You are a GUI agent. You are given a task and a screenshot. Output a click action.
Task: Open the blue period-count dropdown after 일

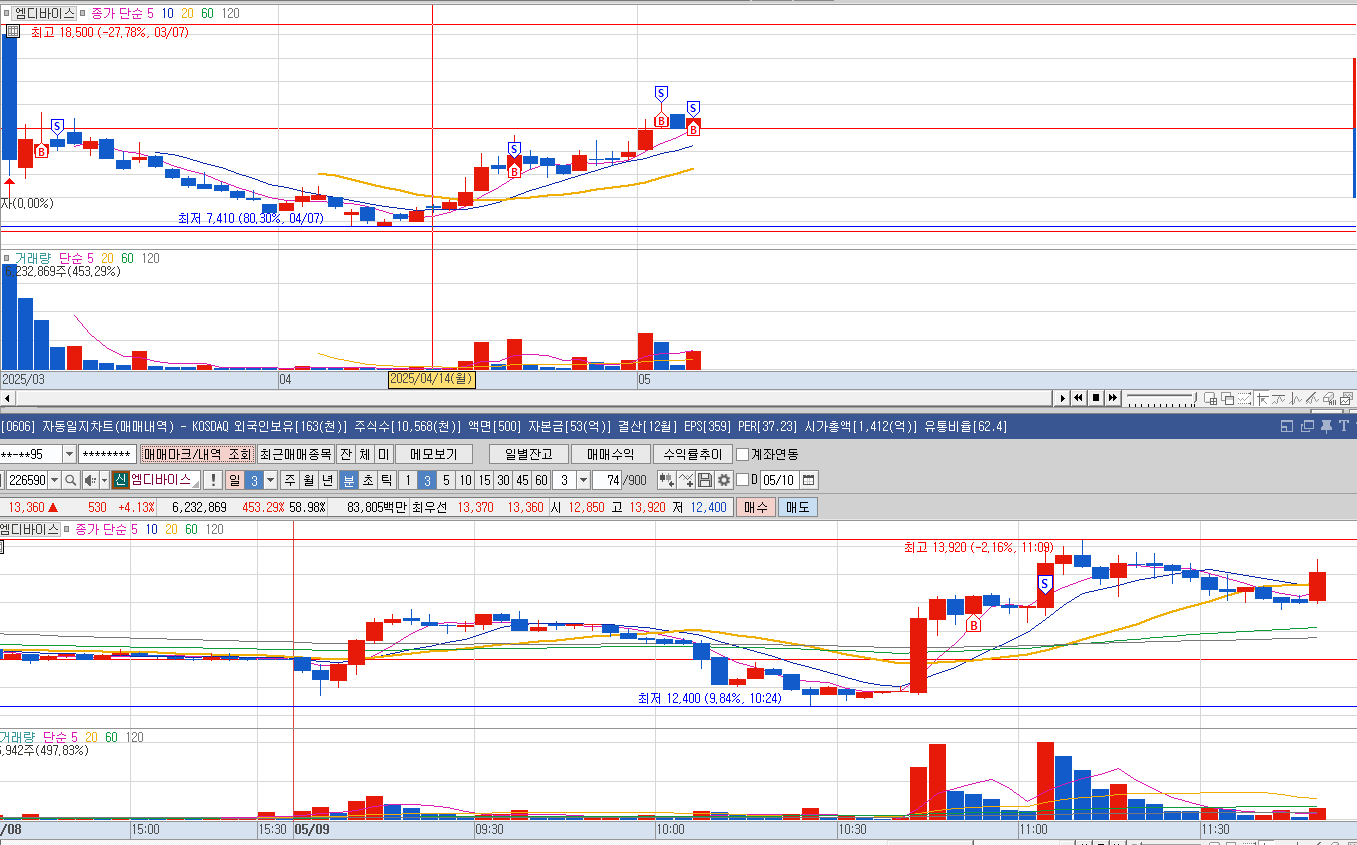pos(270,480)
